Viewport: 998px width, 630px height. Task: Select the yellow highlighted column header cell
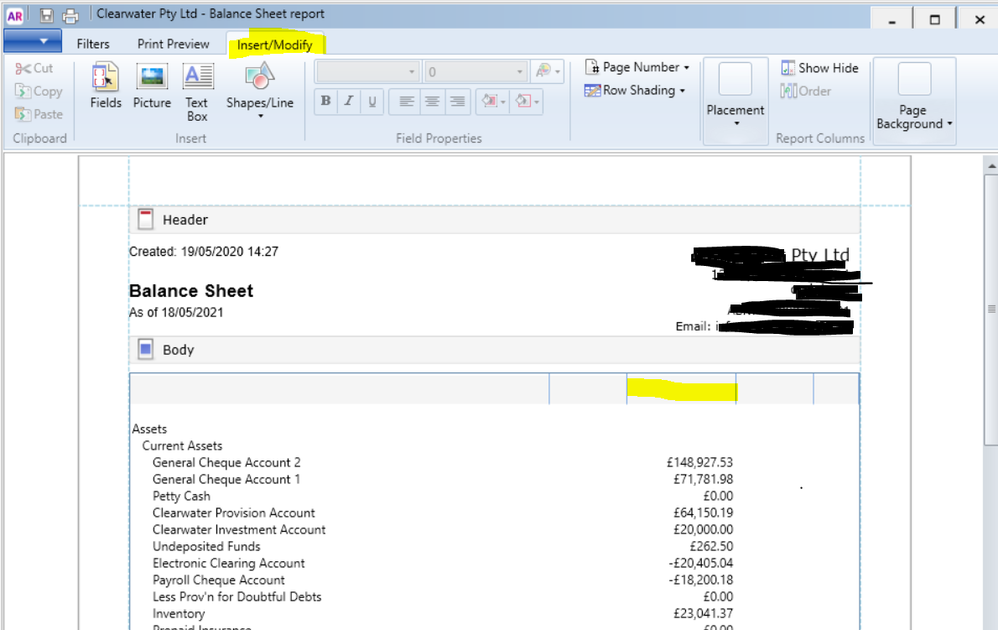[x=681, y=389]
